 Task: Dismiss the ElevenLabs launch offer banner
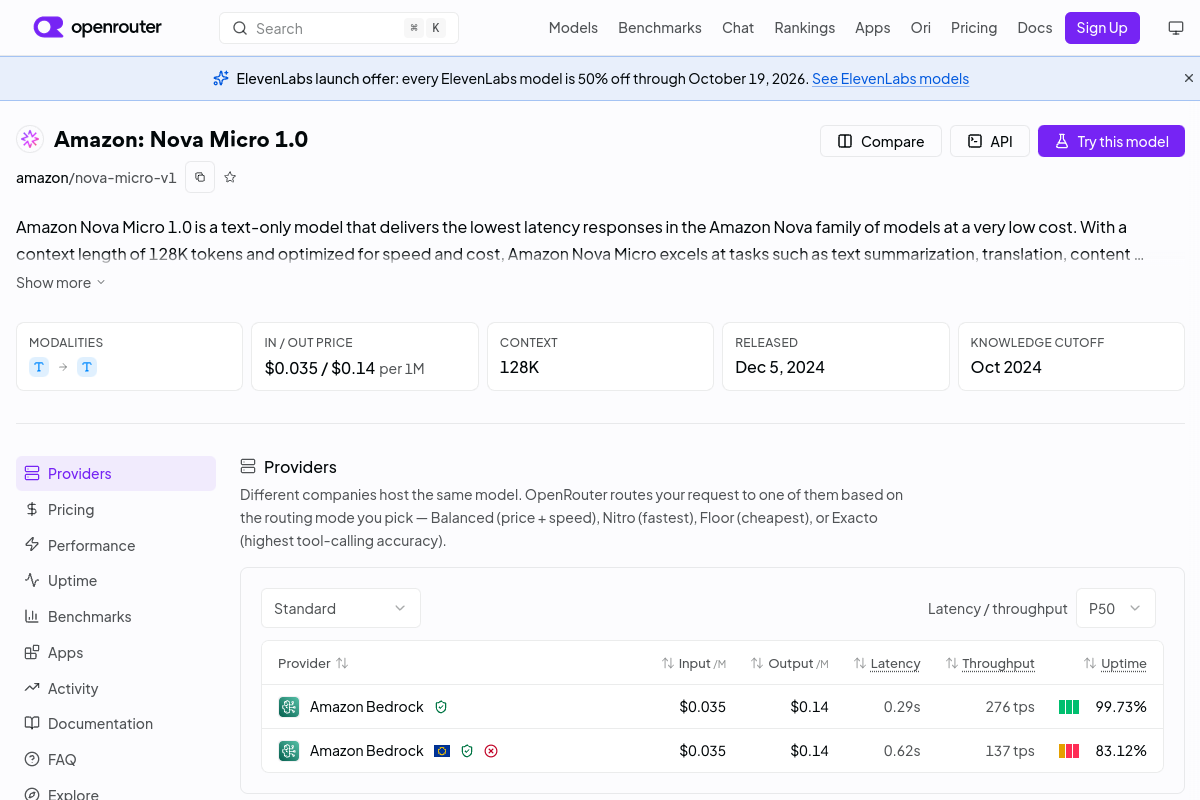[x=1189, y=78]
